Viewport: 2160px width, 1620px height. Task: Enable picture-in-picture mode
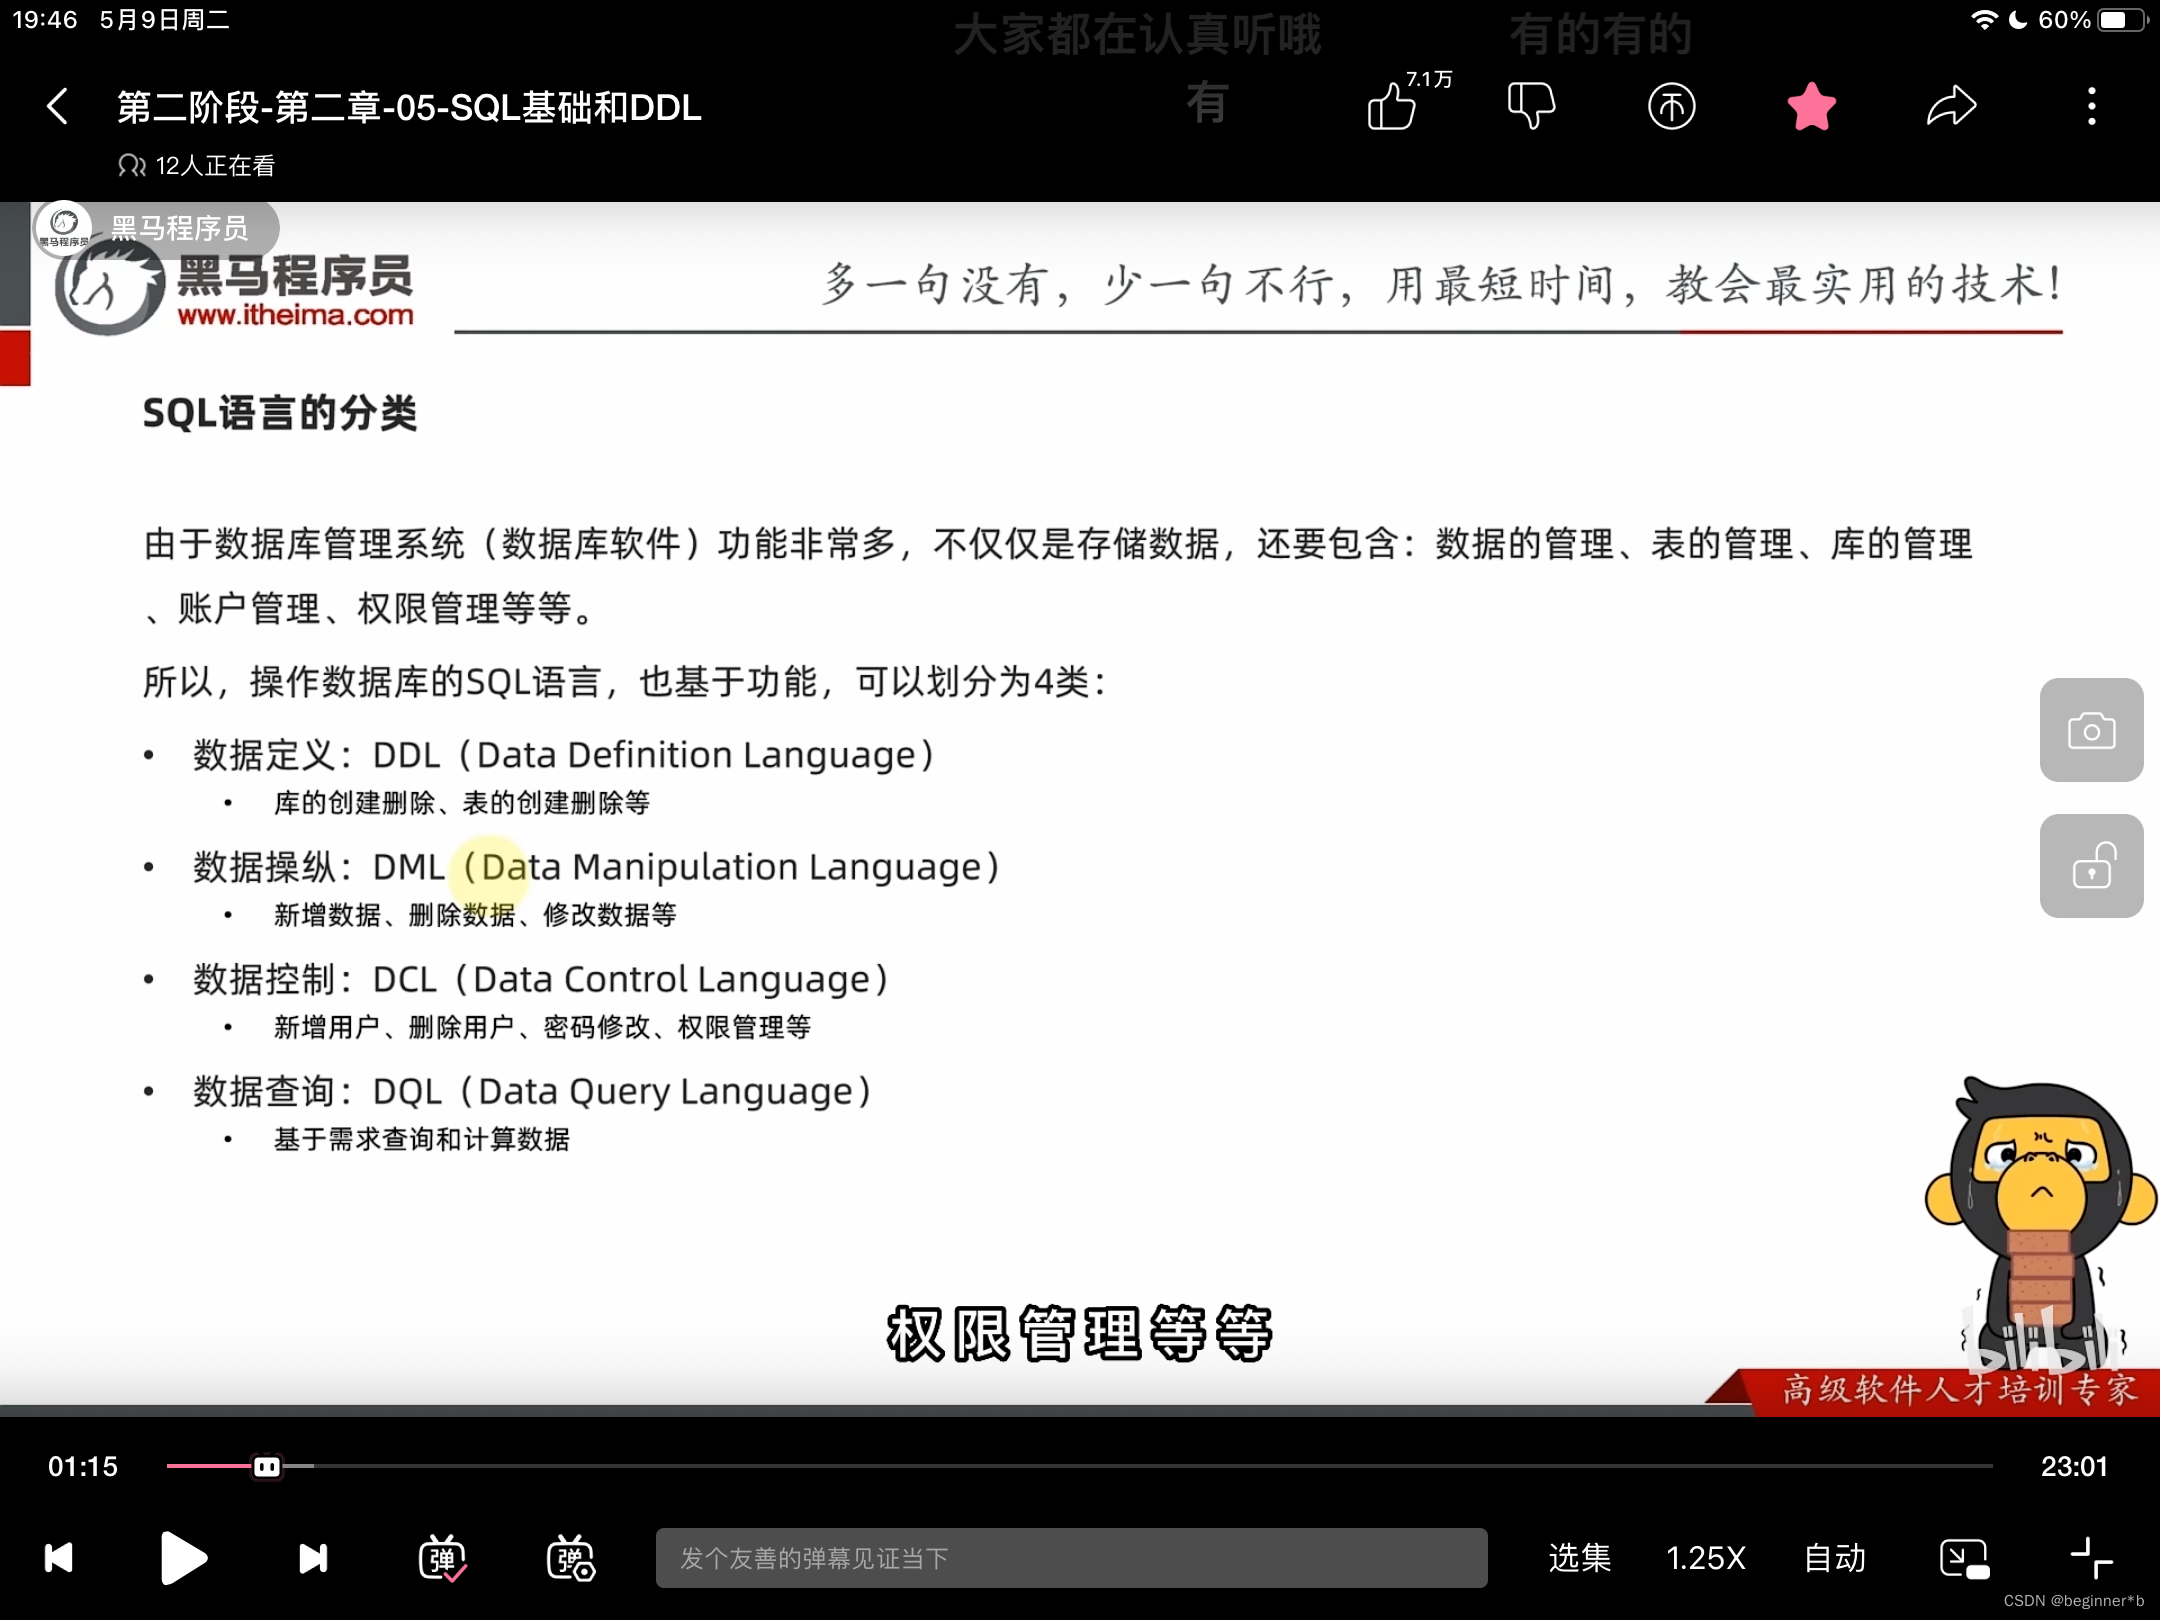pos(1964,1558)
